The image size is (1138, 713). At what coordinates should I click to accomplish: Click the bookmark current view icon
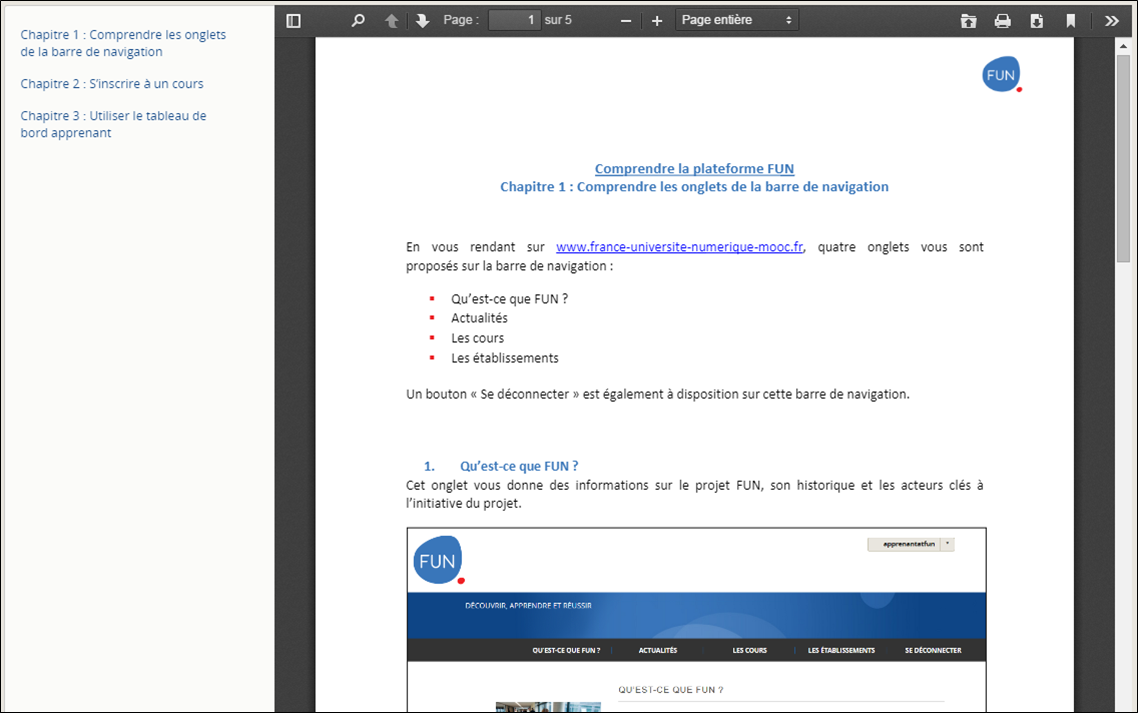[1071, 21]
